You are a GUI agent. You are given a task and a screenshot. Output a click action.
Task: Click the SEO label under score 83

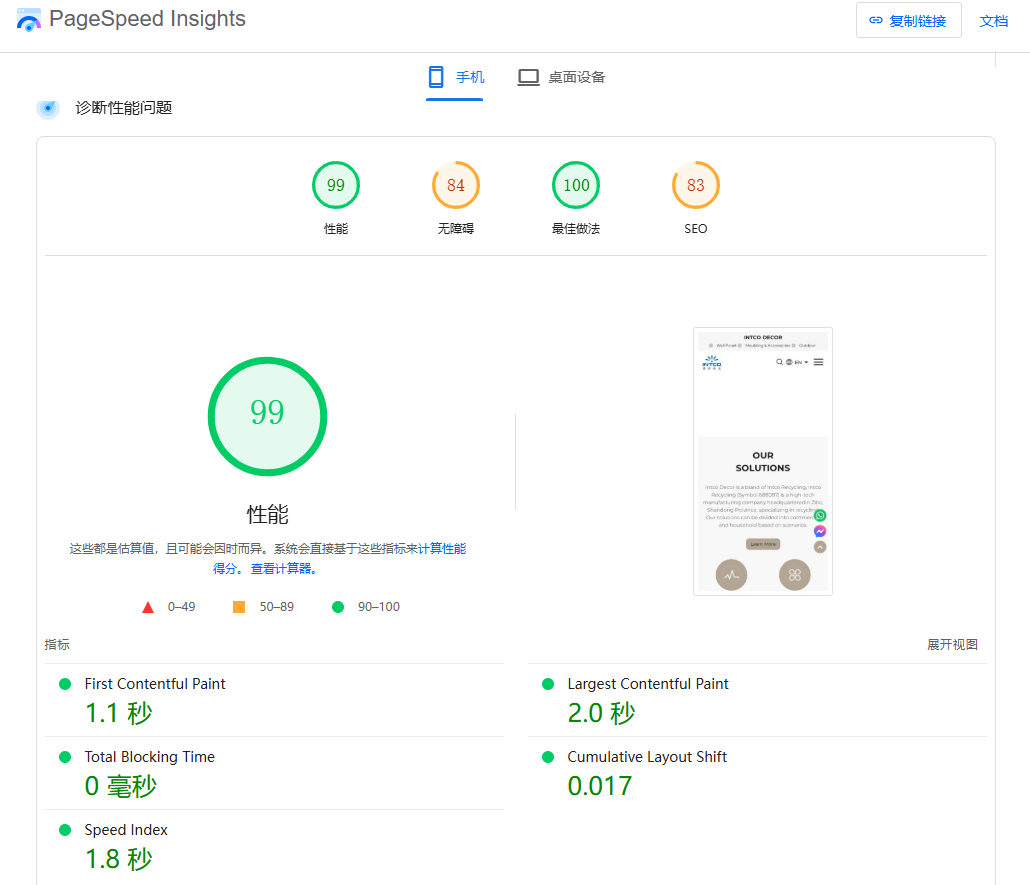click(696, 229)
